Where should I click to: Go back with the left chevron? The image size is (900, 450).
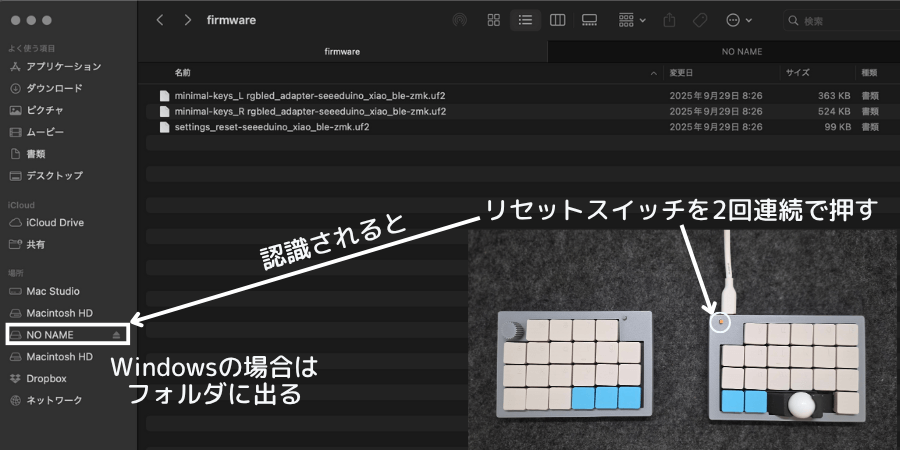coord(160,20)
